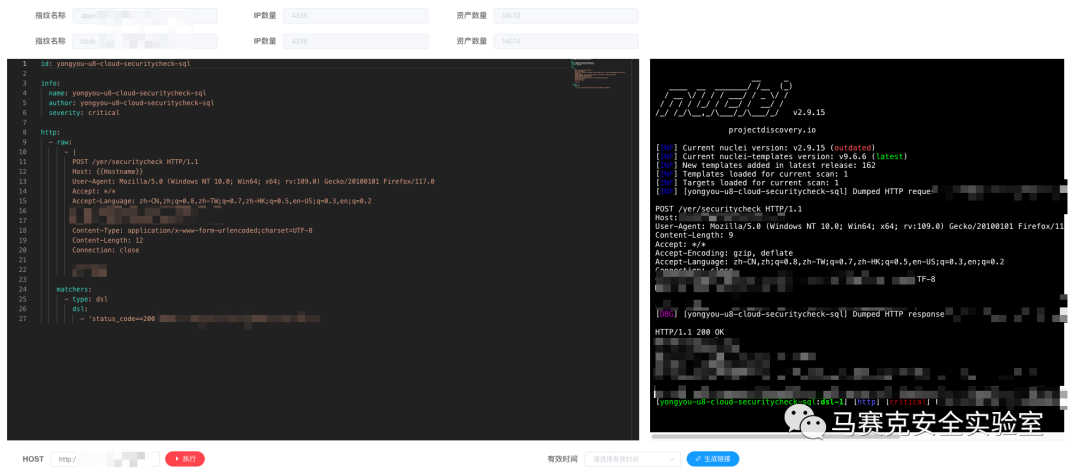Click the 'author: yongyou-u8-cloud-securitycheck-sql' line
Image resolution: width=1080 pixels, height=472 pixels.
click(x=132, y=103)
